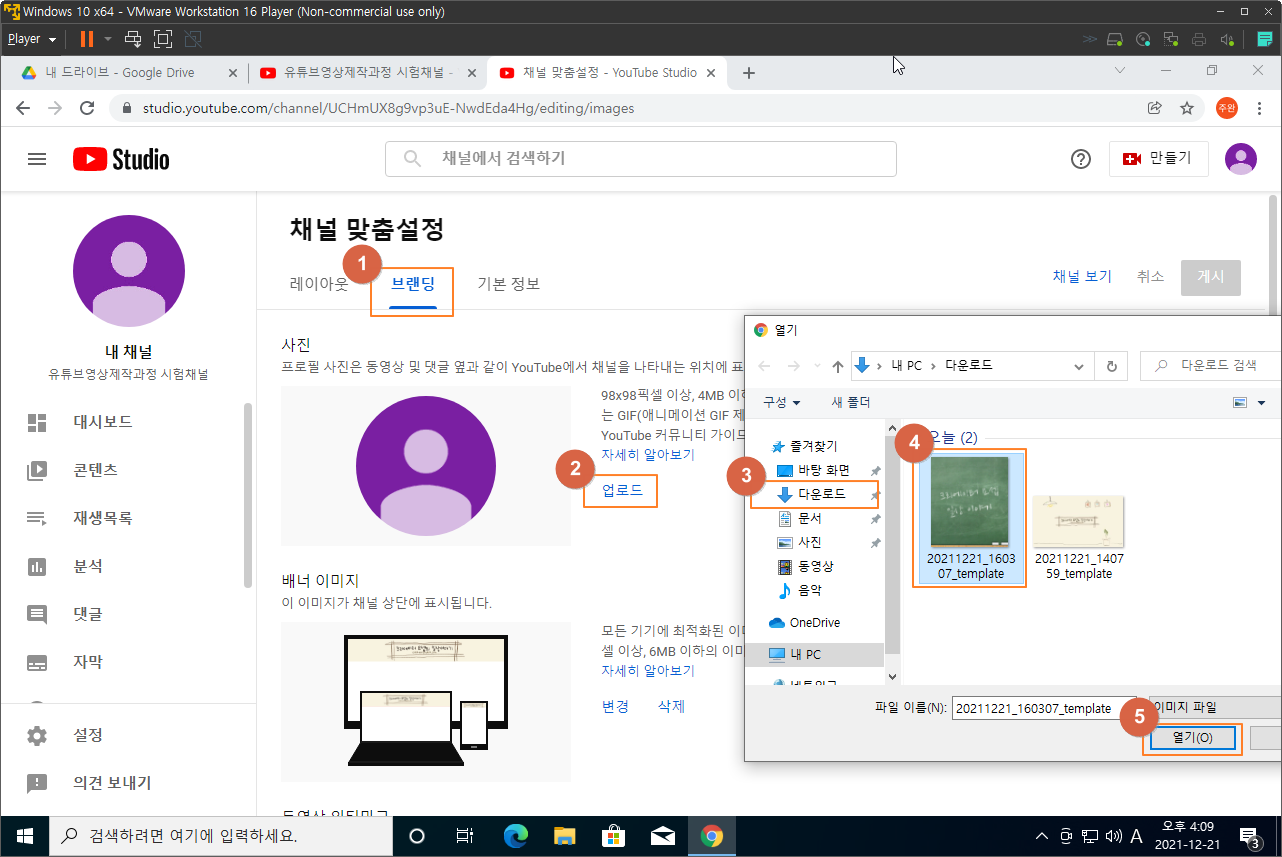The width and height of the screenshot is (1282, 857).
Task: Switch to the 레이아웃 tab
Action: tap(319, 284)
